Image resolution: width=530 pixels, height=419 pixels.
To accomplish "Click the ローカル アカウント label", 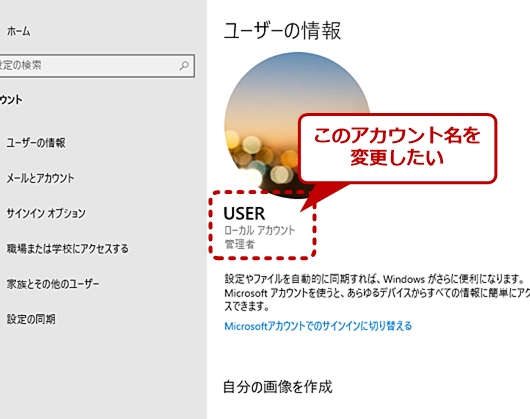I will [x=260, y=230].
